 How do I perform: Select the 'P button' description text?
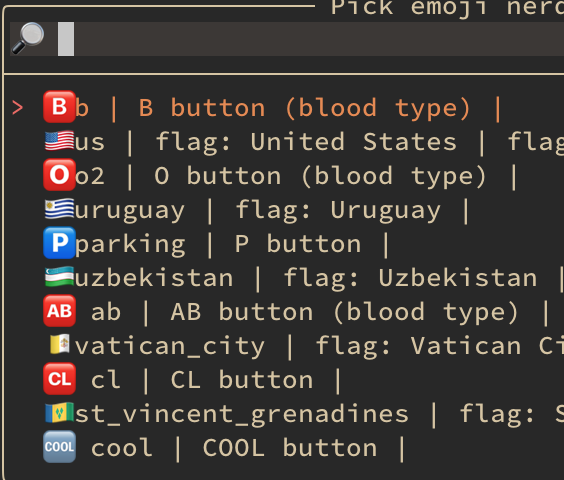pos(298,245)
